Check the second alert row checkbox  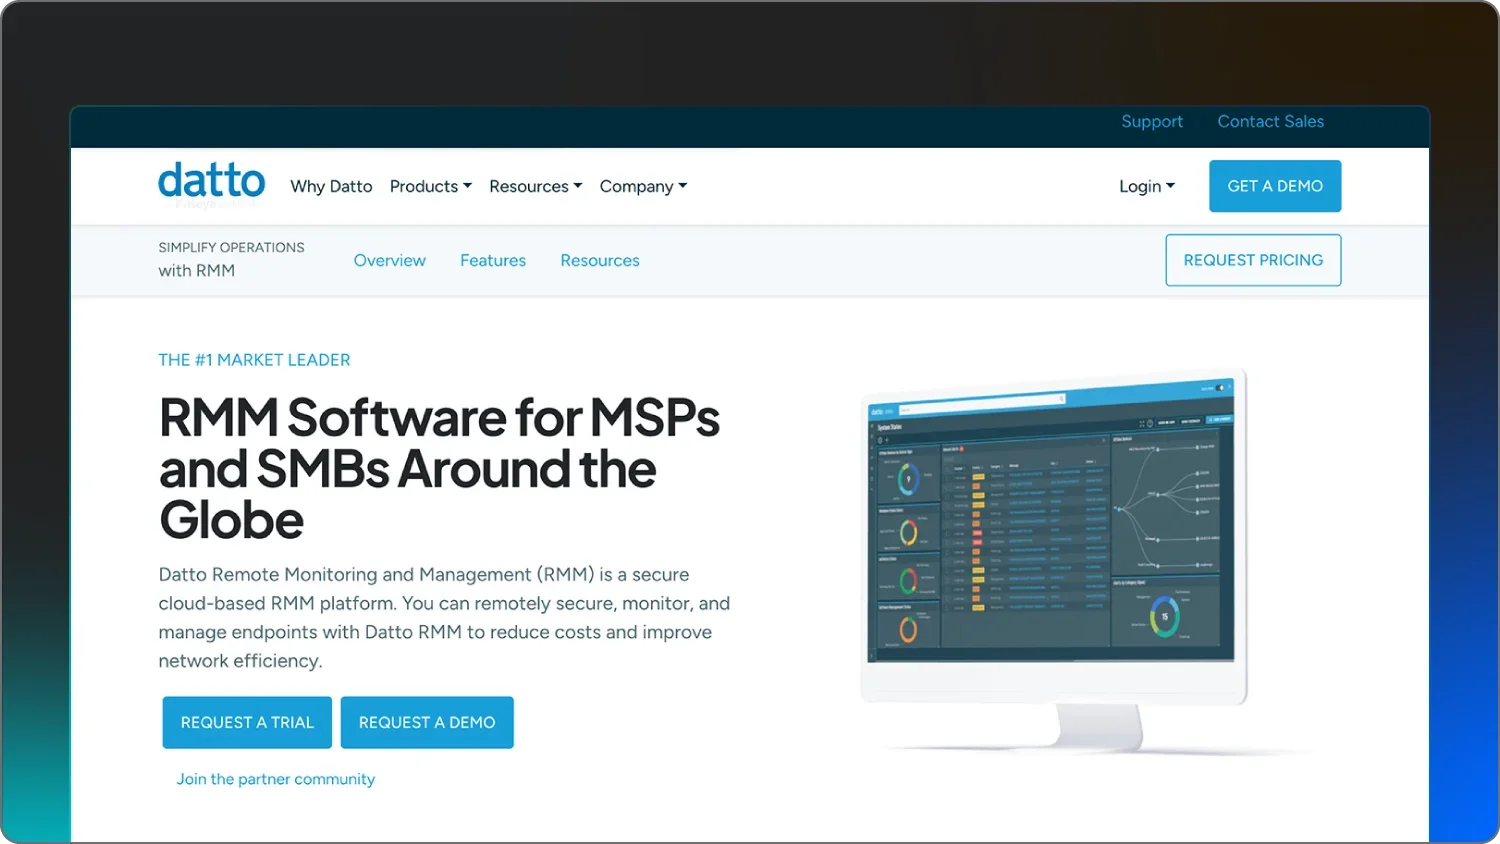pos(946,487)
